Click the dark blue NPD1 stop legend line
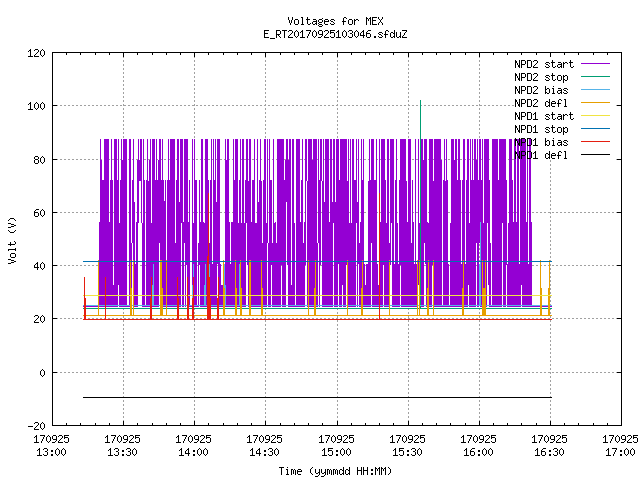This screenshot has width=640, height=480. click(596, 129)
